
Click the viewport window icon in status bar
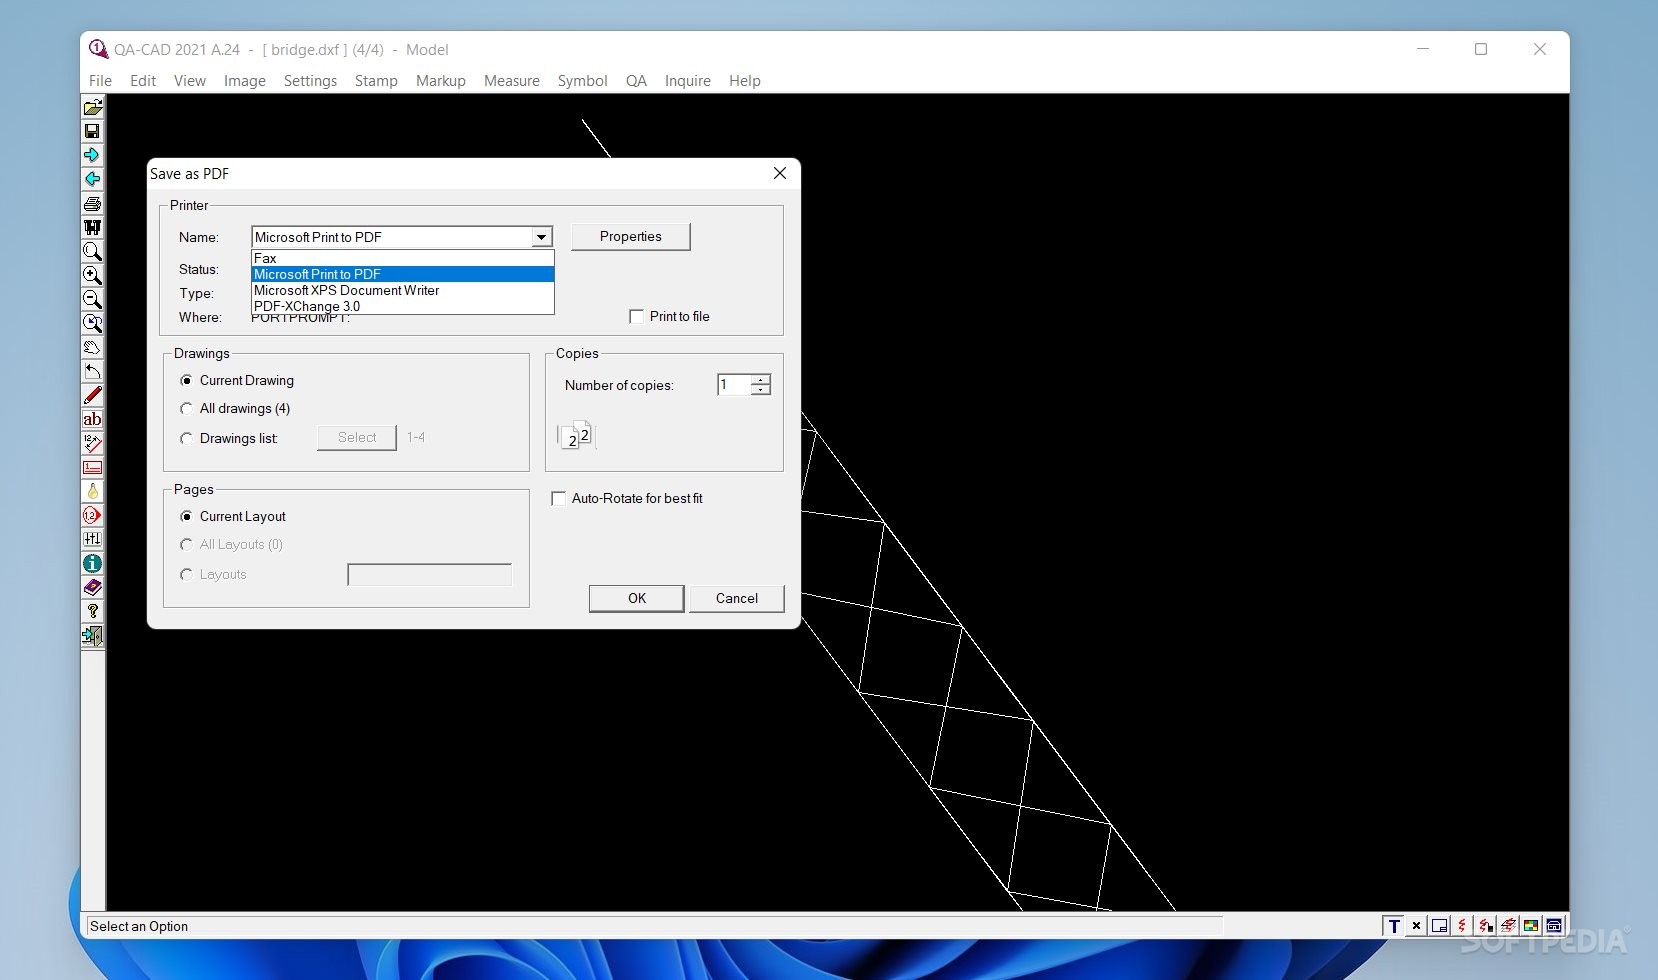point(1439,926)
